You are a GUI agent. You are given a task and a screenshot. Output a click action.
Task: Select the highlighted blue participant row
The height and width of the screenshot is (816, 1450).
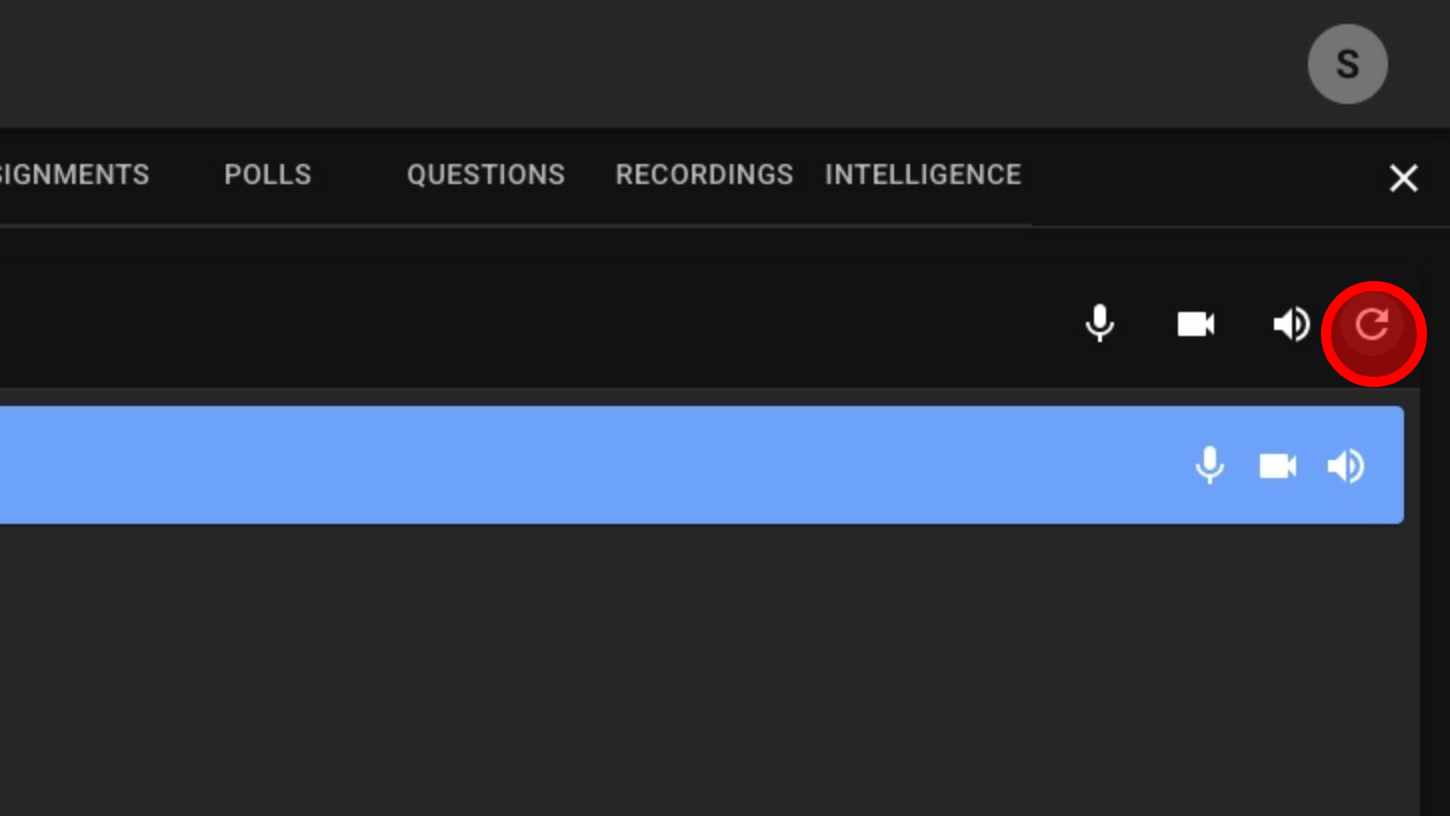click(600, 465)
